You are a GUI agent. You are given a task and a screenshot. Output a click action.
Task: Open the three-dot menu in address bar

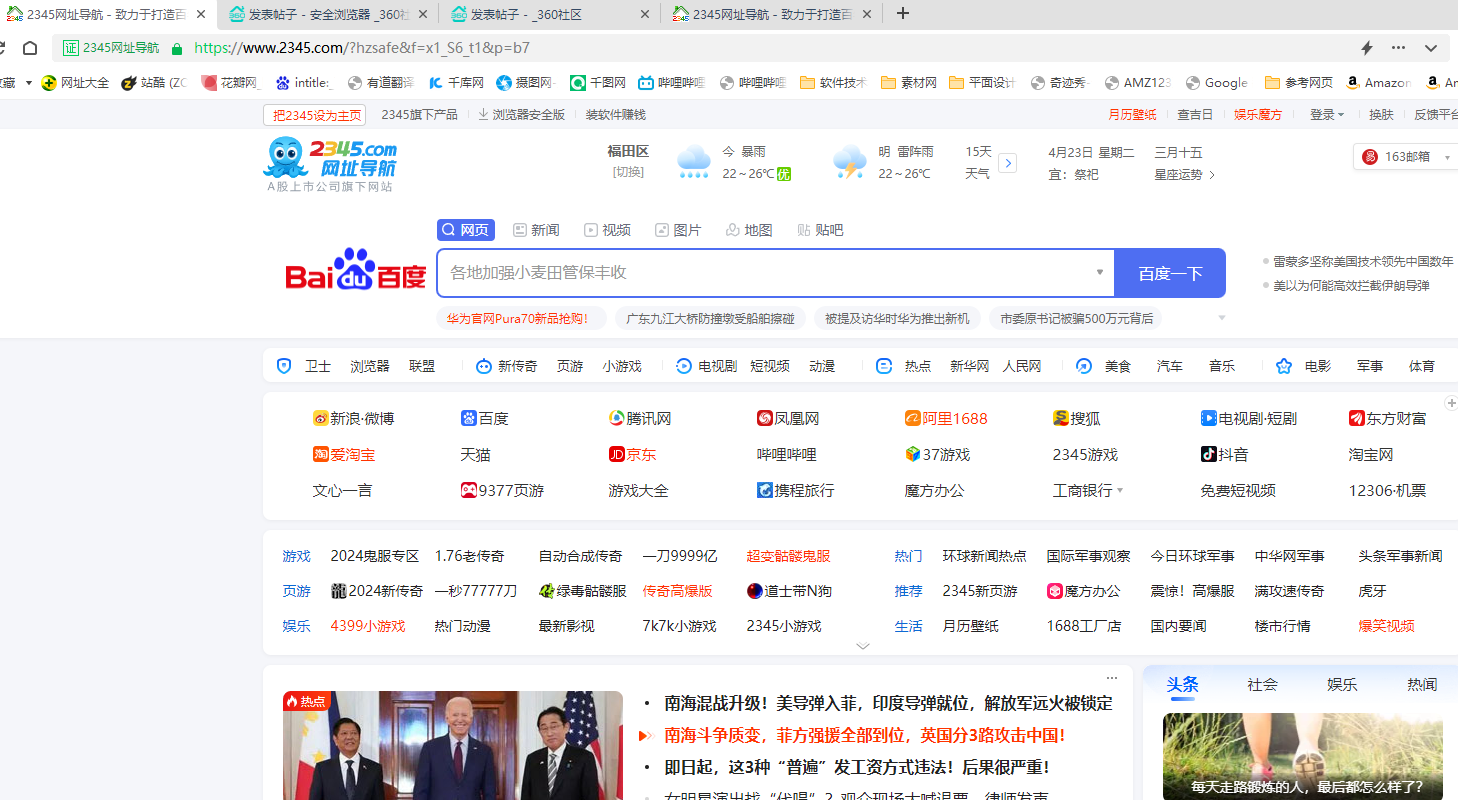click(1398, 48)
